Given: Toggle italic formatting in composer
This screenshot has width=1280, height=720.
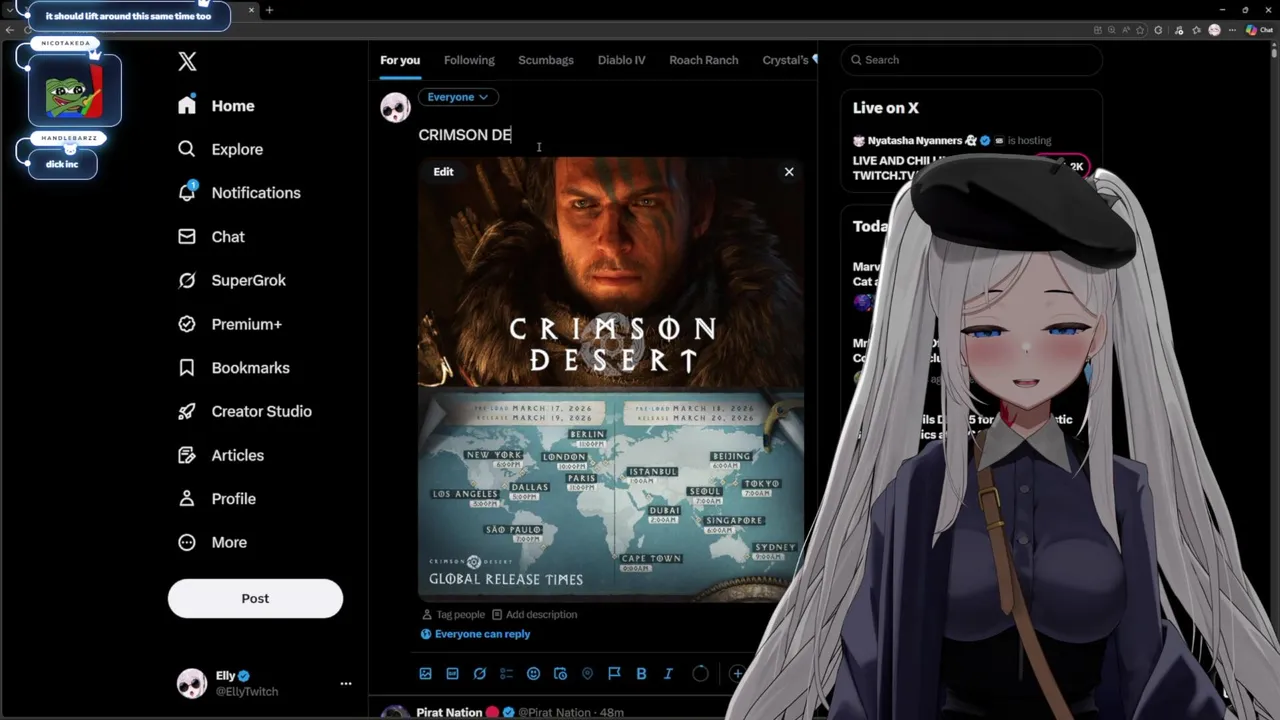Looking at the screenshot, I should pos(668,674).
